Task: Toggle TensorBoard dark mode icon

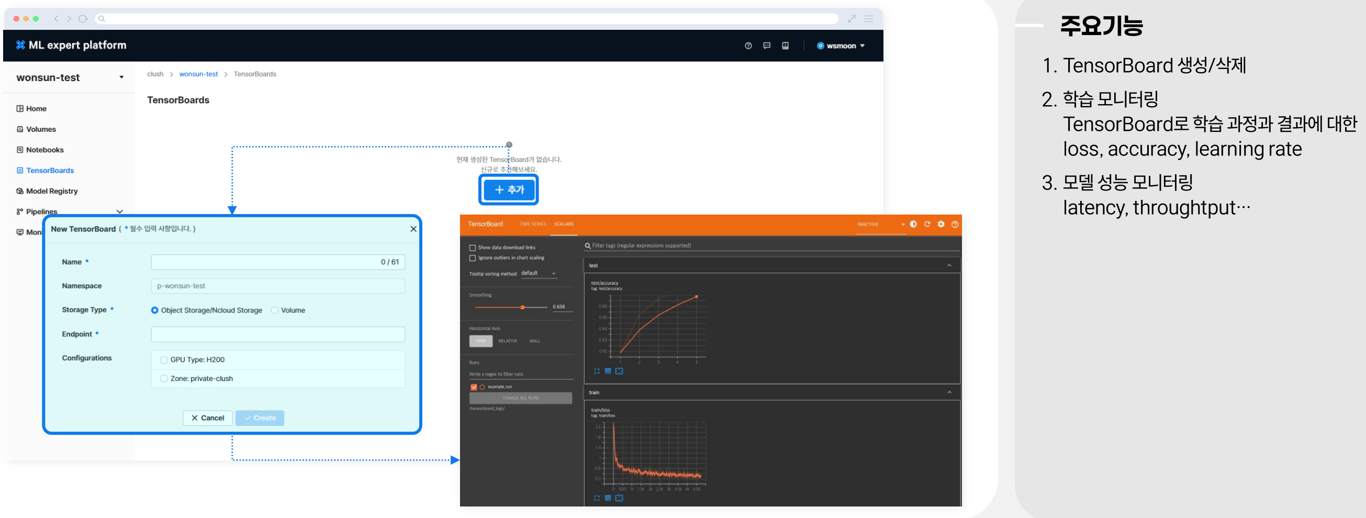Action: point(913,224)
